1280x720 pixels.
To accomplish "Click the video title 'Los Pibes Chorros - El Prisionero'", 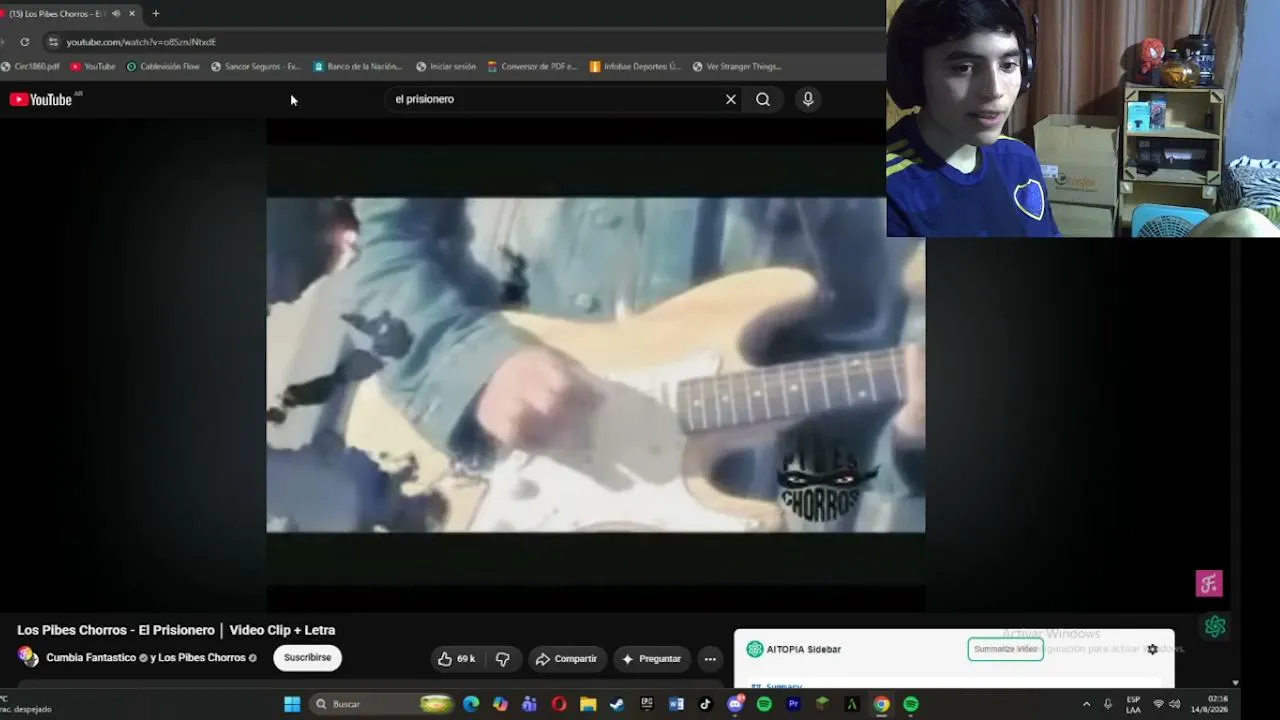I will point(176,630).
